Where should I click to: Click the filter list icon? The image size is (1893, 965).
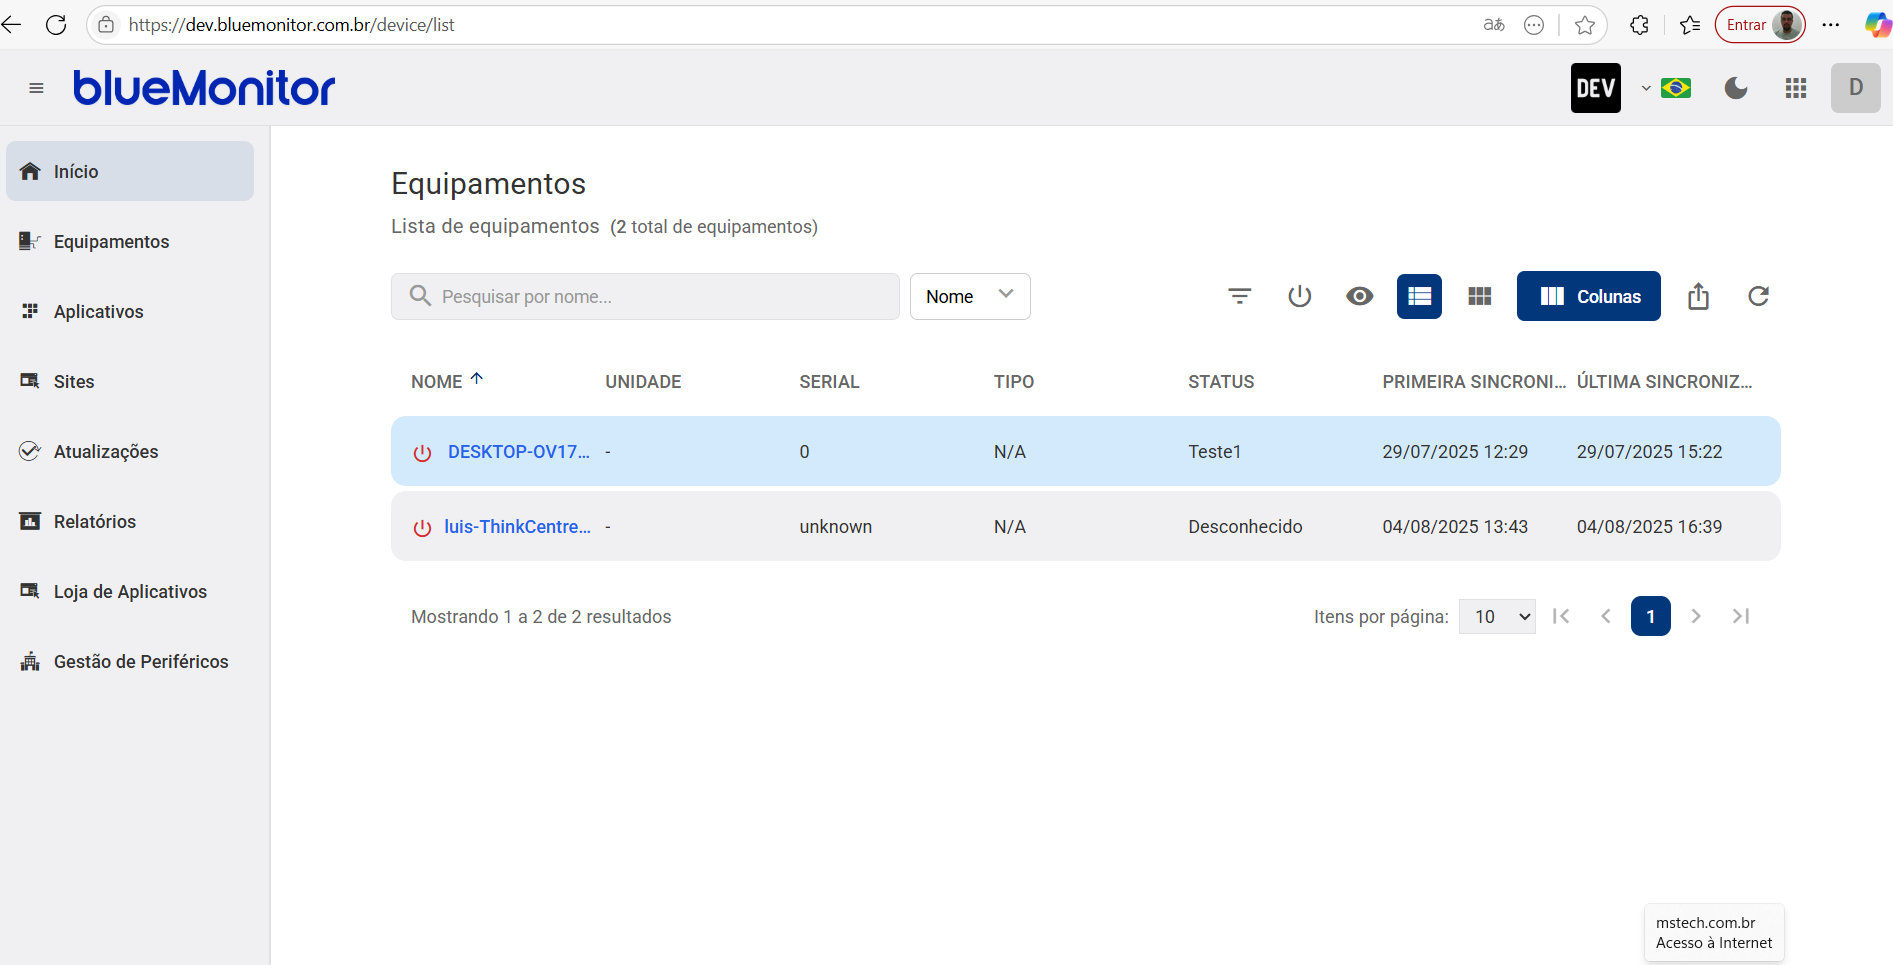1239,296
